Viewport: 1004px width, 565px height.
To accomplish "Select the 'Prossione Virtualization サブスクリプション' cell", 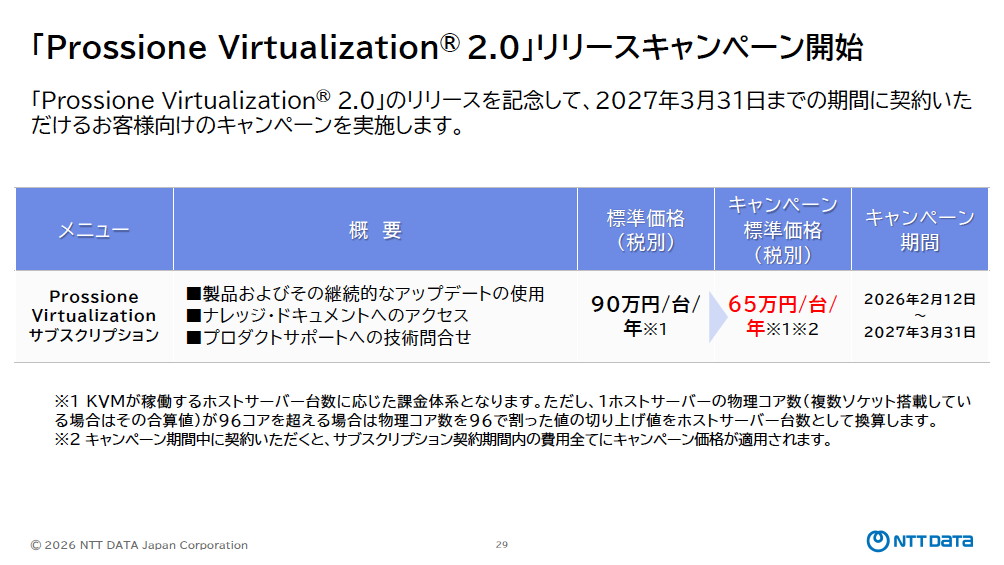I will pos(94,316).
